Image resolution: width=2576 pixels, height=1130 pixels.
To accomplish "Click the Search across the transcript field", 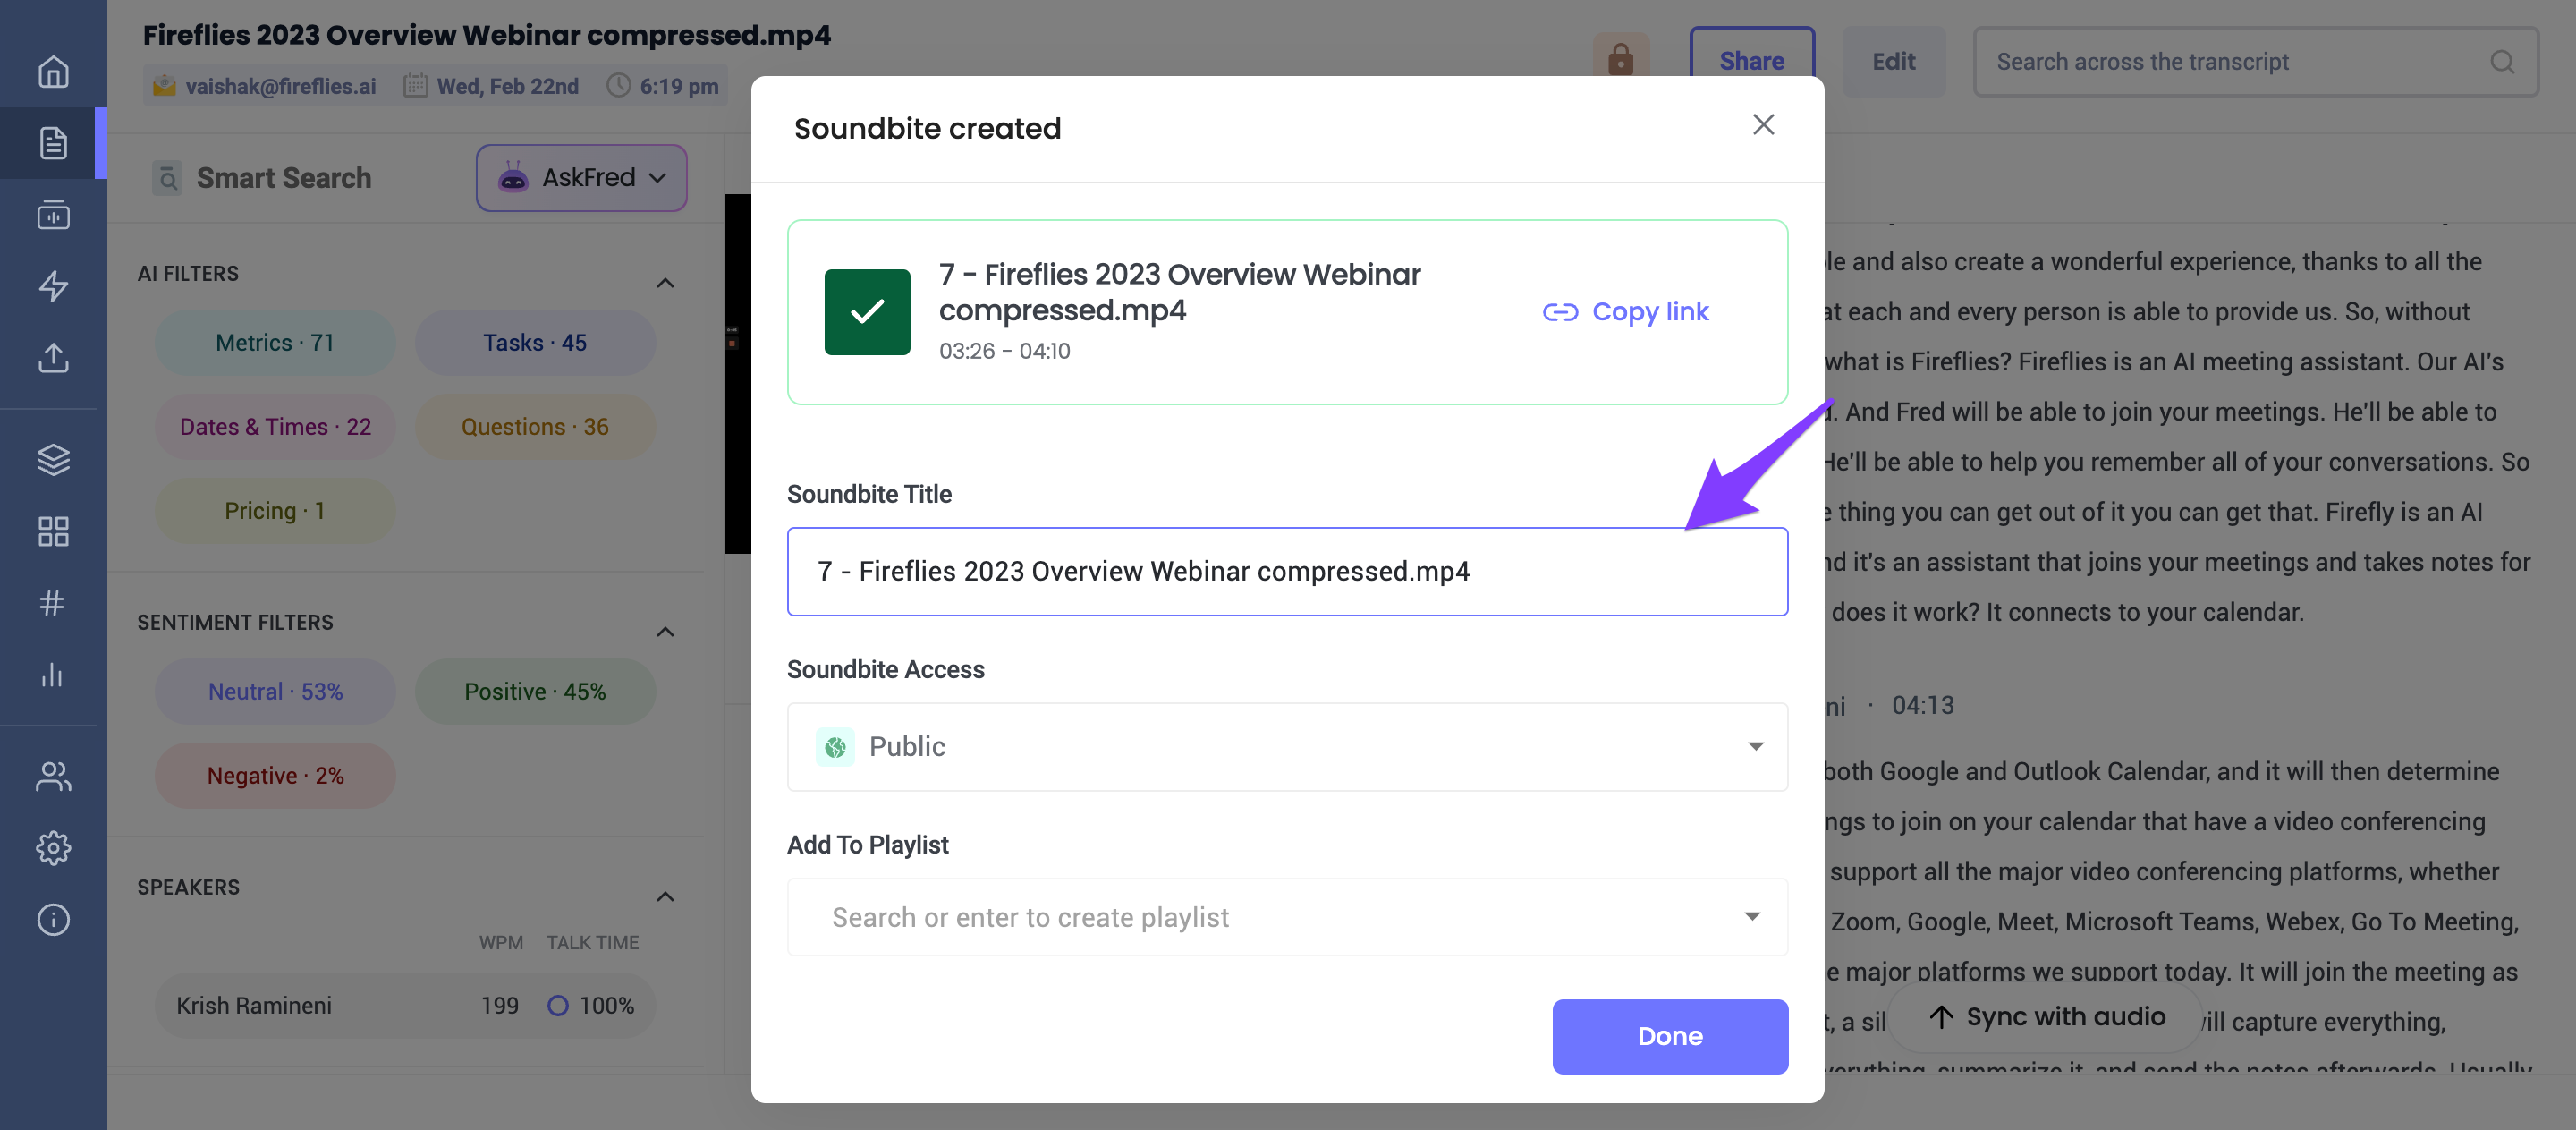I will [x=2255, y=62].
